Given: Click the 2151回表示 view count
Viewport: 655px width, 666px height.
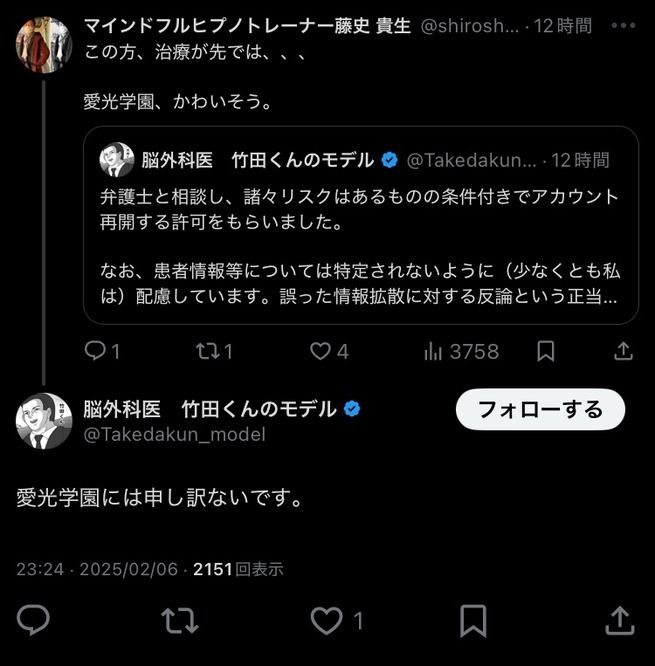Looking at the screenshot, I should pos(238,569).
